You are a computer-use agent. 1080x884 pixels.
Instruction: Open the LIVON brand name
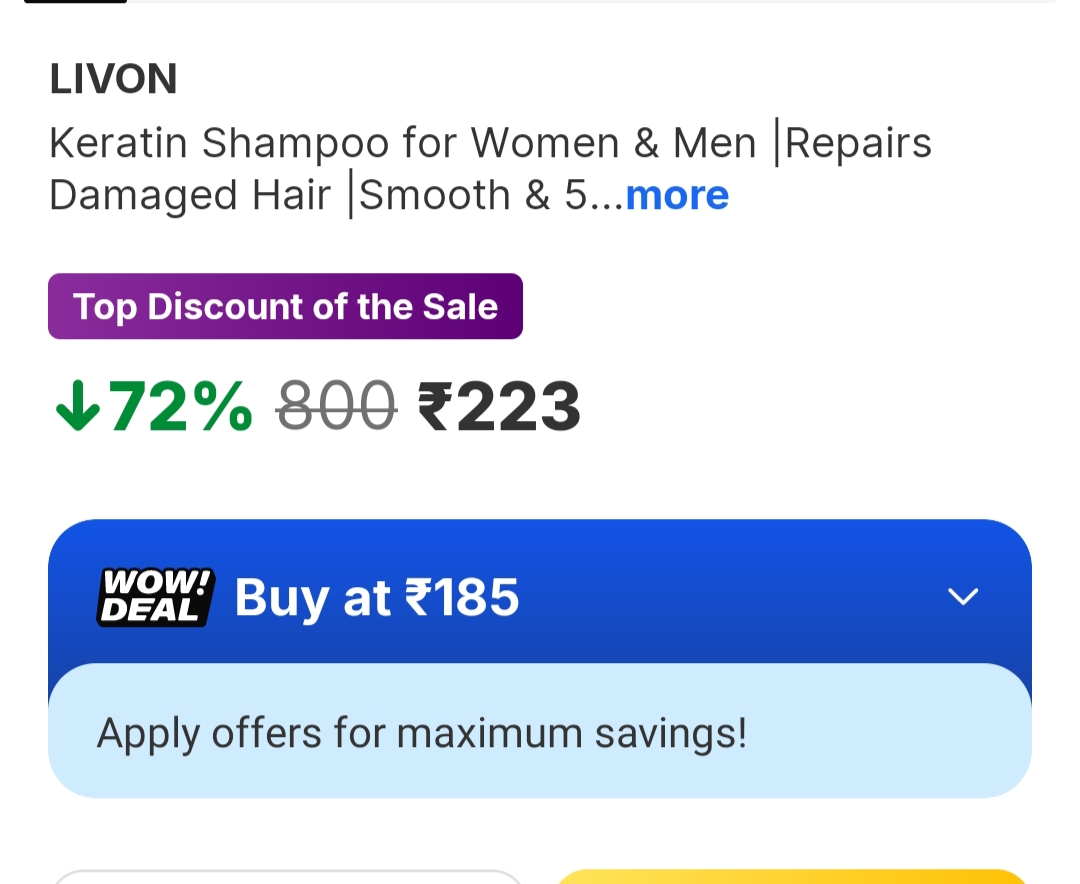click(114, 79)
